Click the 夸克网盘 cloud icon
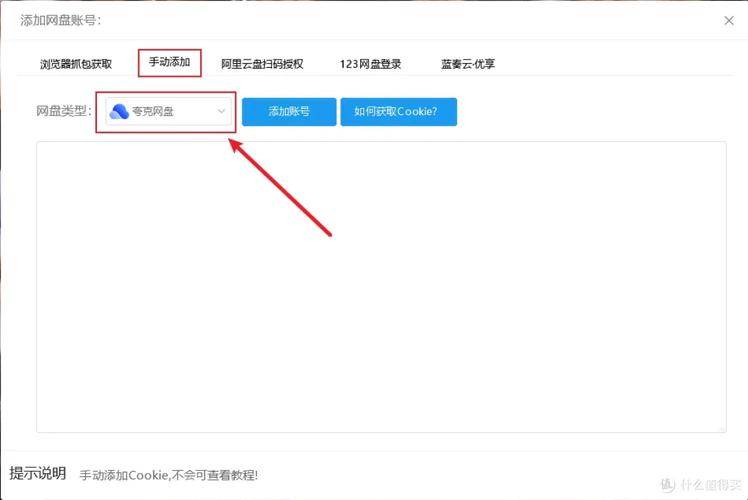This screenshot has height=500, width=748. (119, 112)
